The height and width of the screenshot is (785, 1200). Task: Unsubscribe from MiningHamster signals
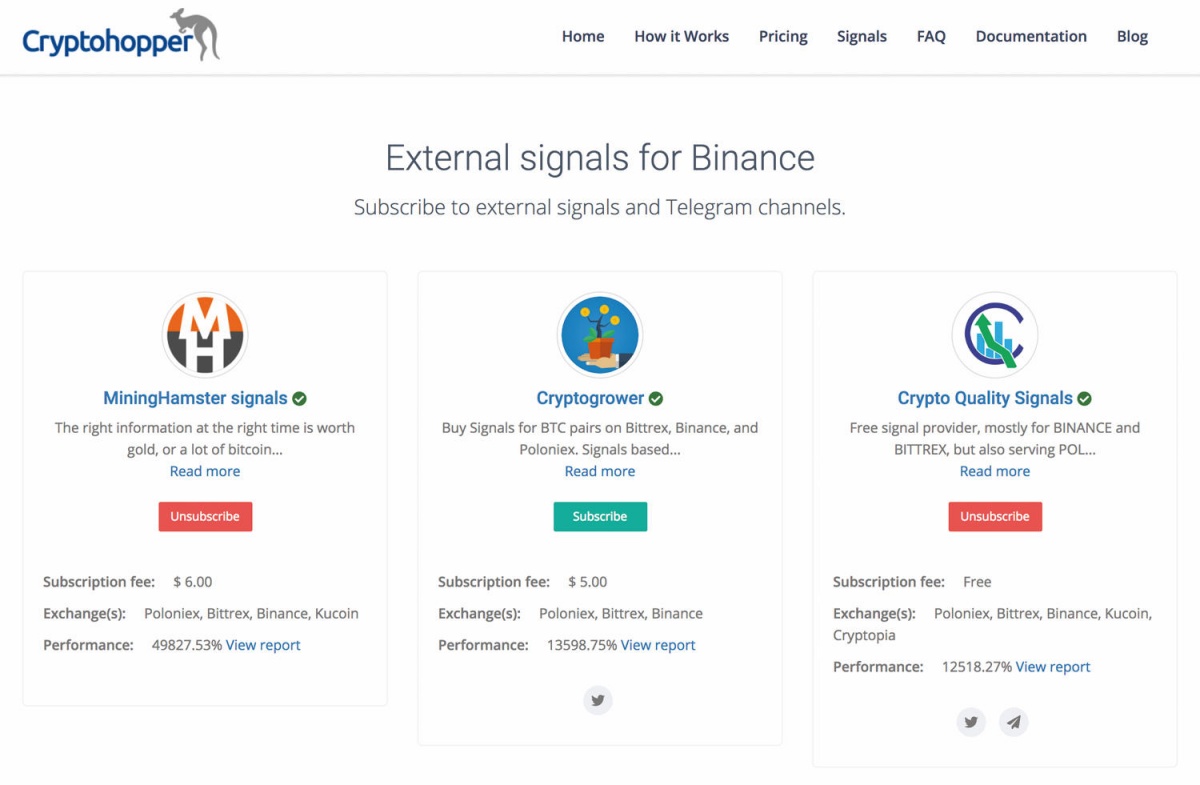[205, 516]
